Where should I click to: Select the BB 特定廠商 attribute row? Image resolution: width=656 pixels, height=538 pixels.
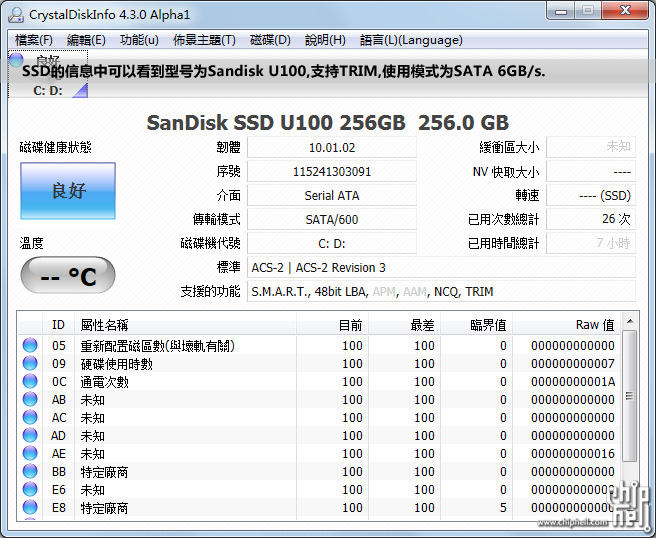(x=320, y=471)
